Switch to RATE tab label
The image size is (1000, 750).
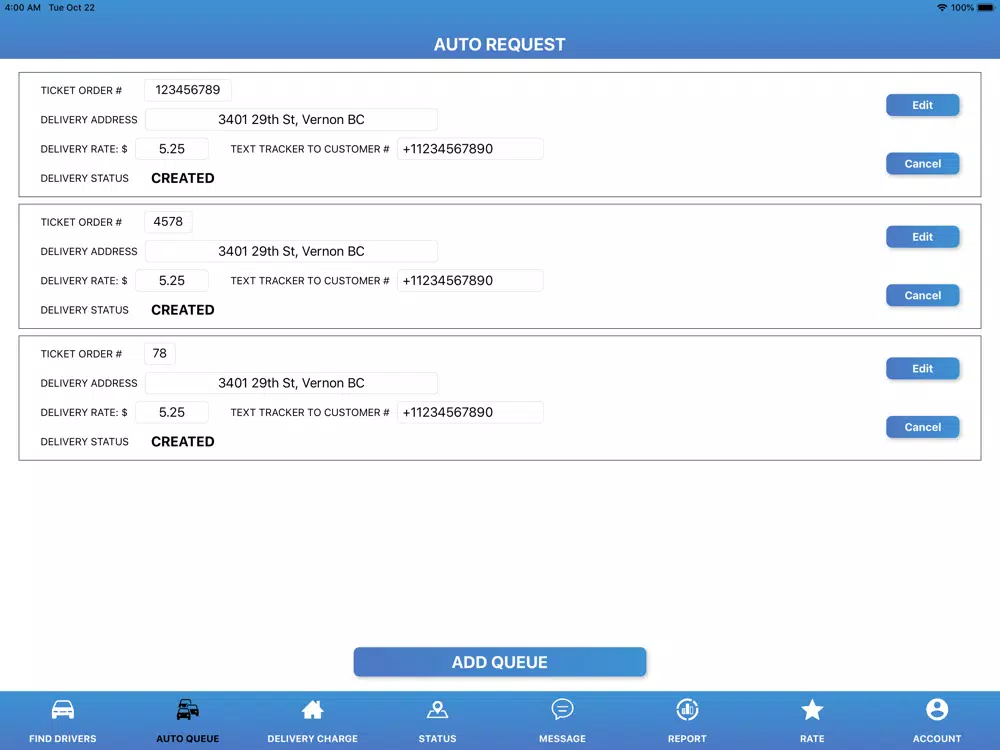pyautogui.click(x=812, y=739)
